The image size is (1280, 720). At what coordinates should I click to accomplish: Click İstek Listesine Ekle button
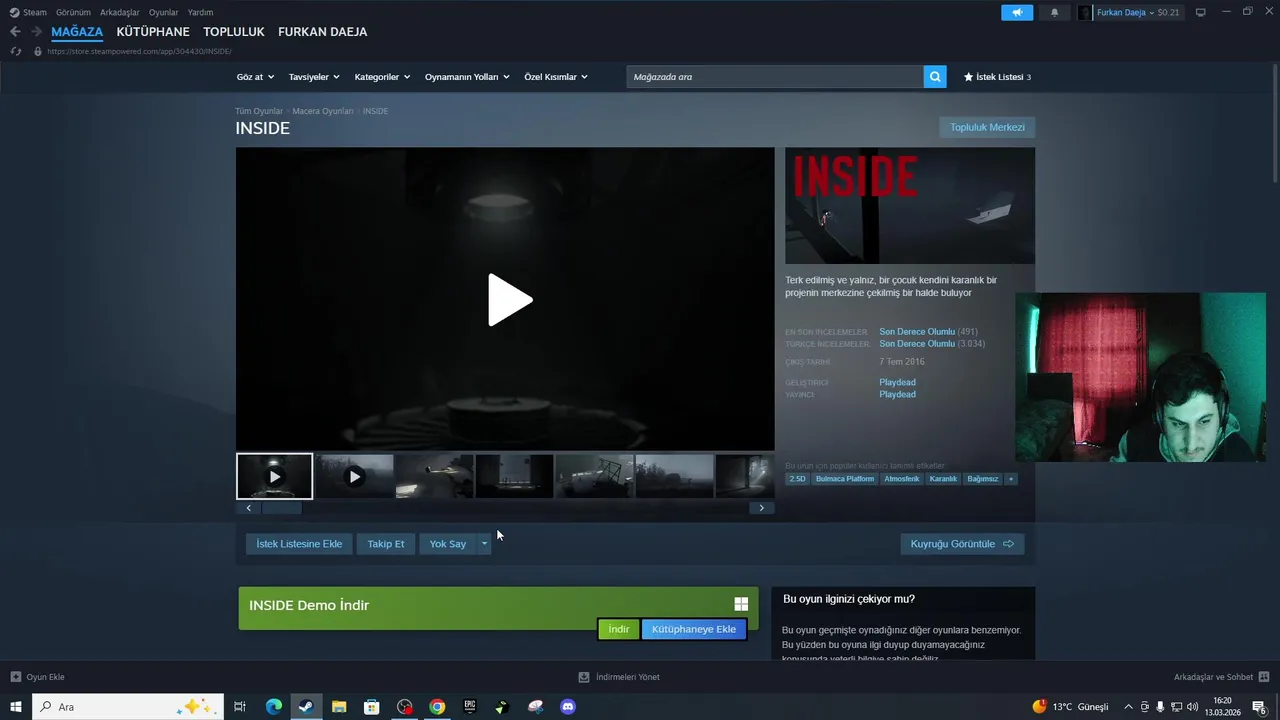299,544
